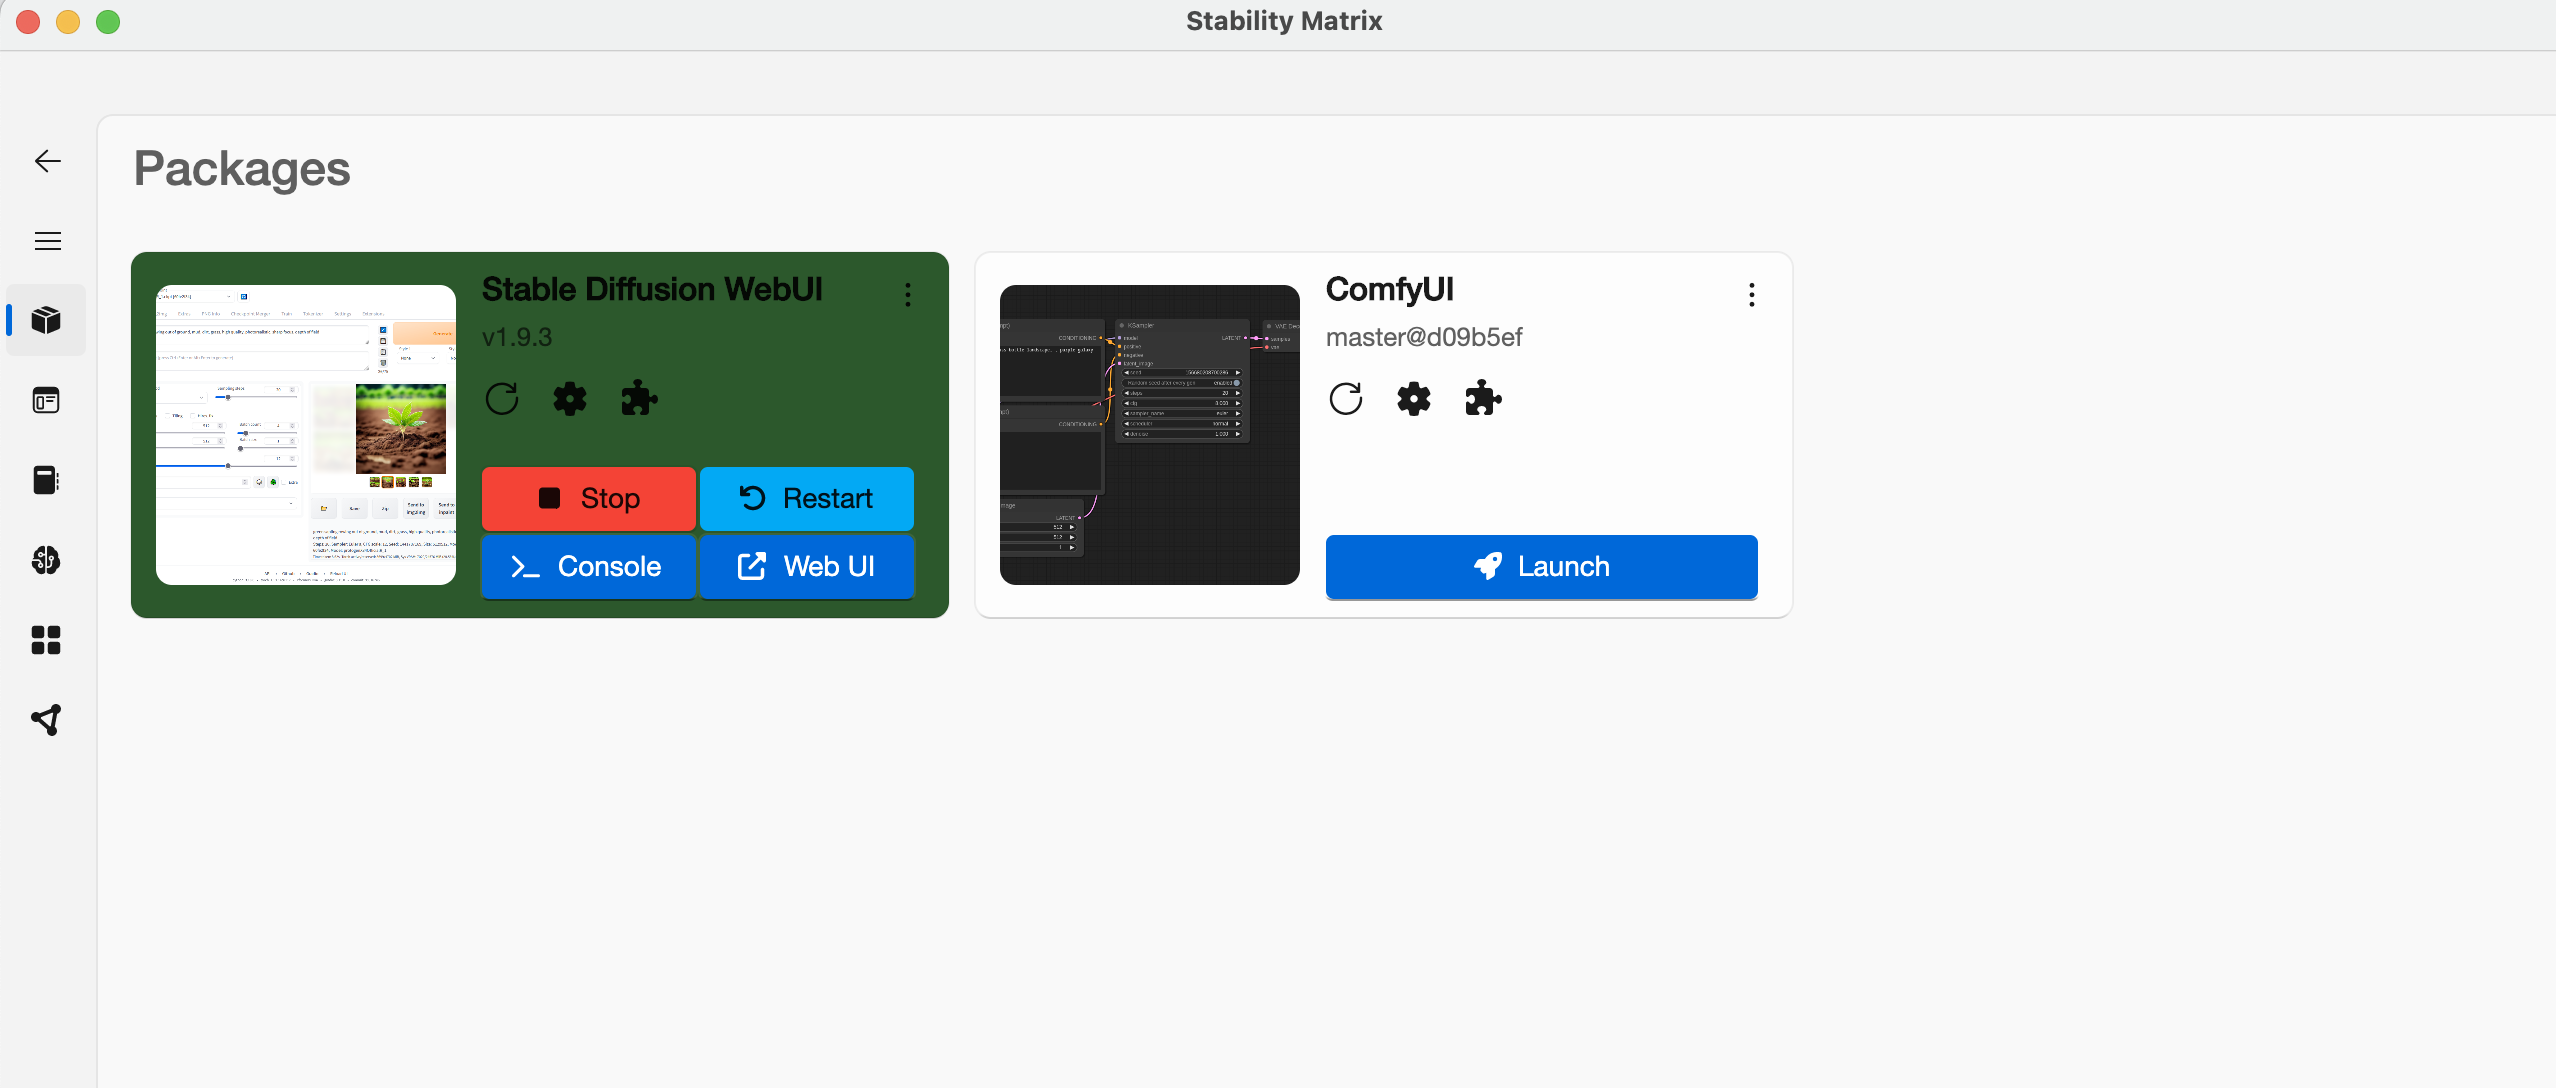Expand the hamburger navigation menu
The width and height of the screenshot is (2556, 1088).
(x=47, y=241)
